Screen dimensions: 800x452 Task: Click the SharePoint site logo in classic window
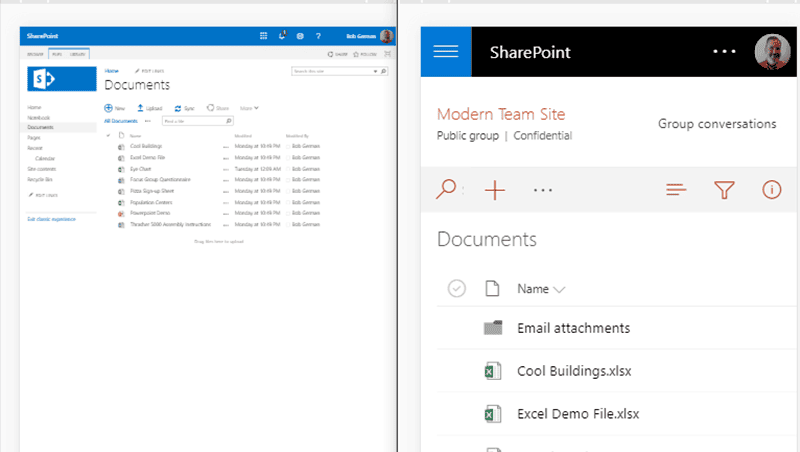pos(62,79)
